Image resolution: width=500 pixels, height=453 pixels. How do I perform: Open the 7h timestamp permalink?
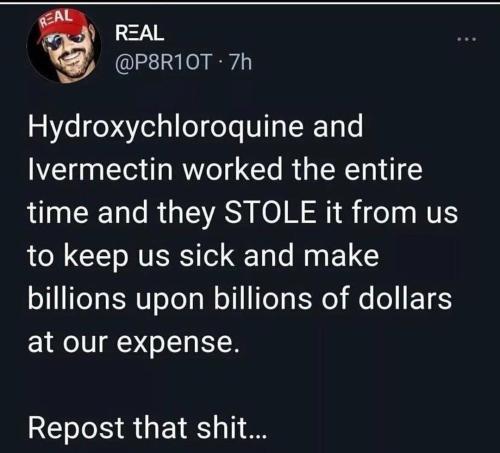pyautogui.click(x=241, y=62)
